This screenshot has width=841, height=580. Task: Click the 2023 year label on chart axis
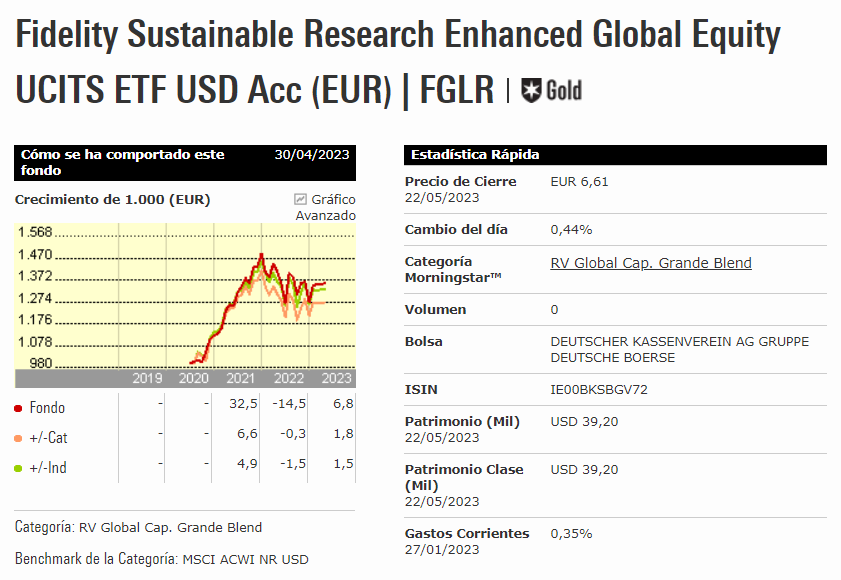[x=336, y=378]
